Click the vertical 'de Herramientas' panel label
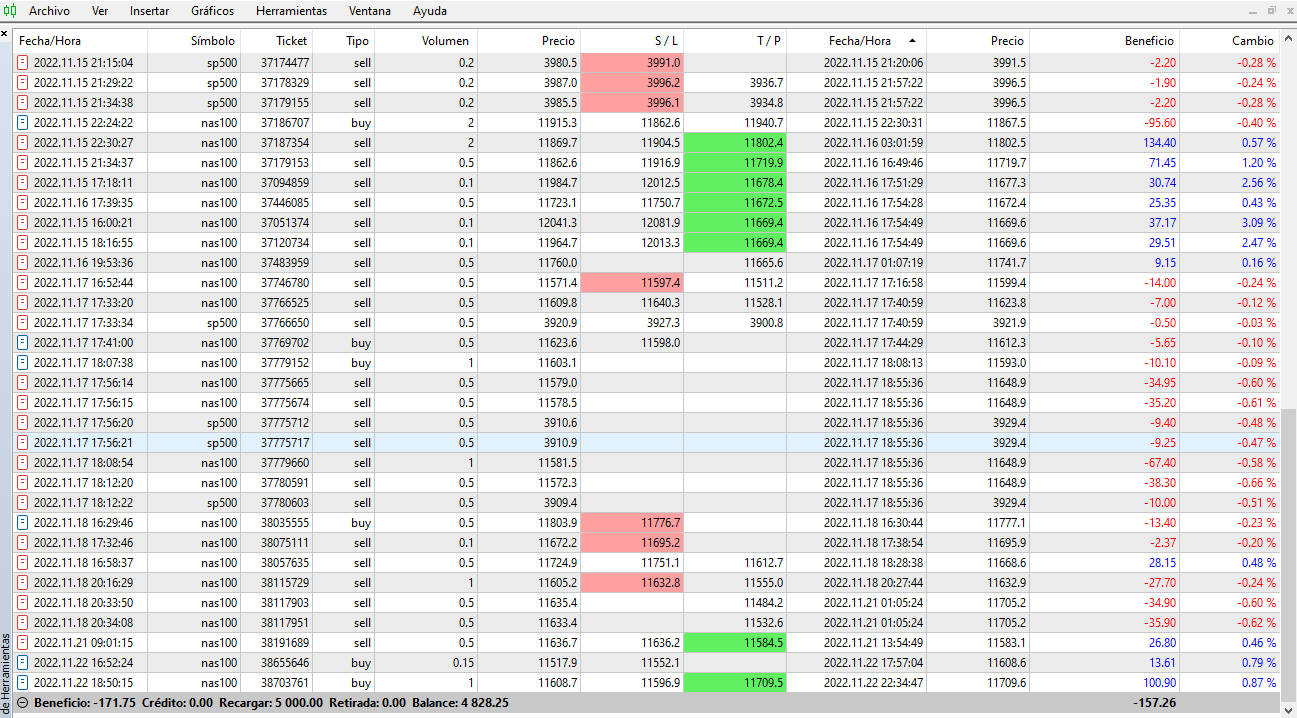 pos(5,672)
